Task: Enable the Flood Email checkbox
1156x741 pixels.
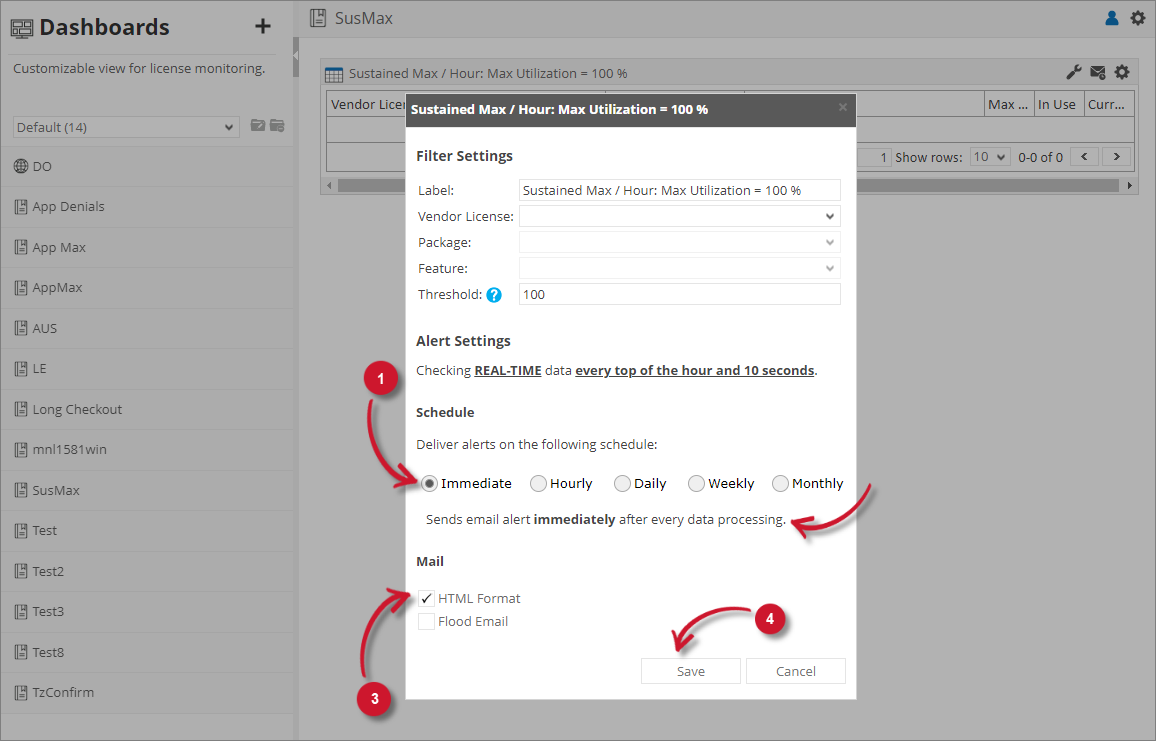Action: coord(426,622)
